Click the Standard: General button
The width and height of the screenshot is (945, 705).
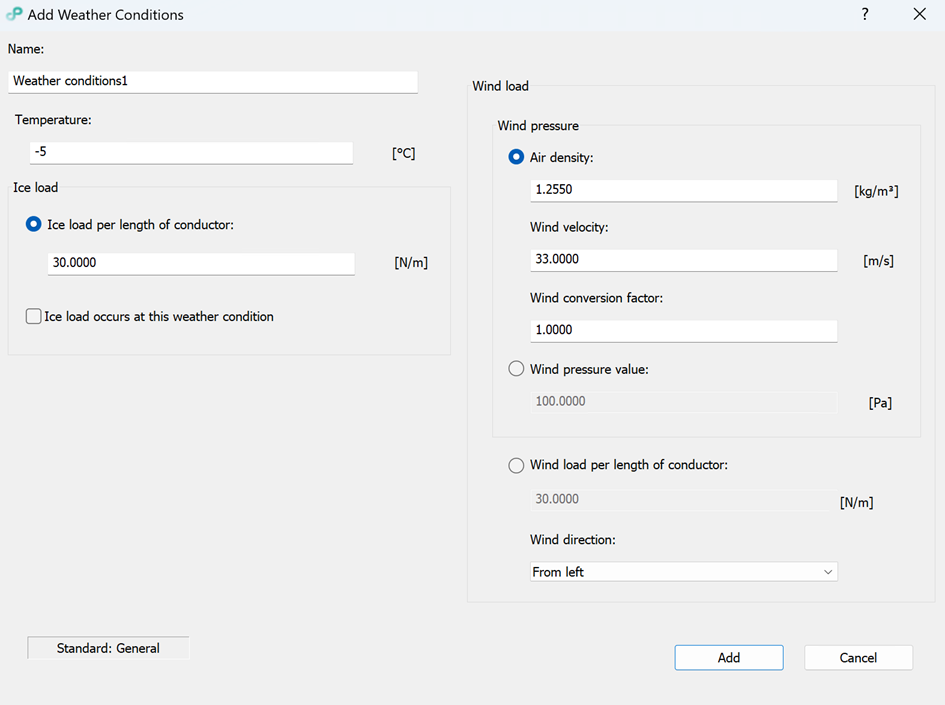pyautogui.click(x=108, y=648)
